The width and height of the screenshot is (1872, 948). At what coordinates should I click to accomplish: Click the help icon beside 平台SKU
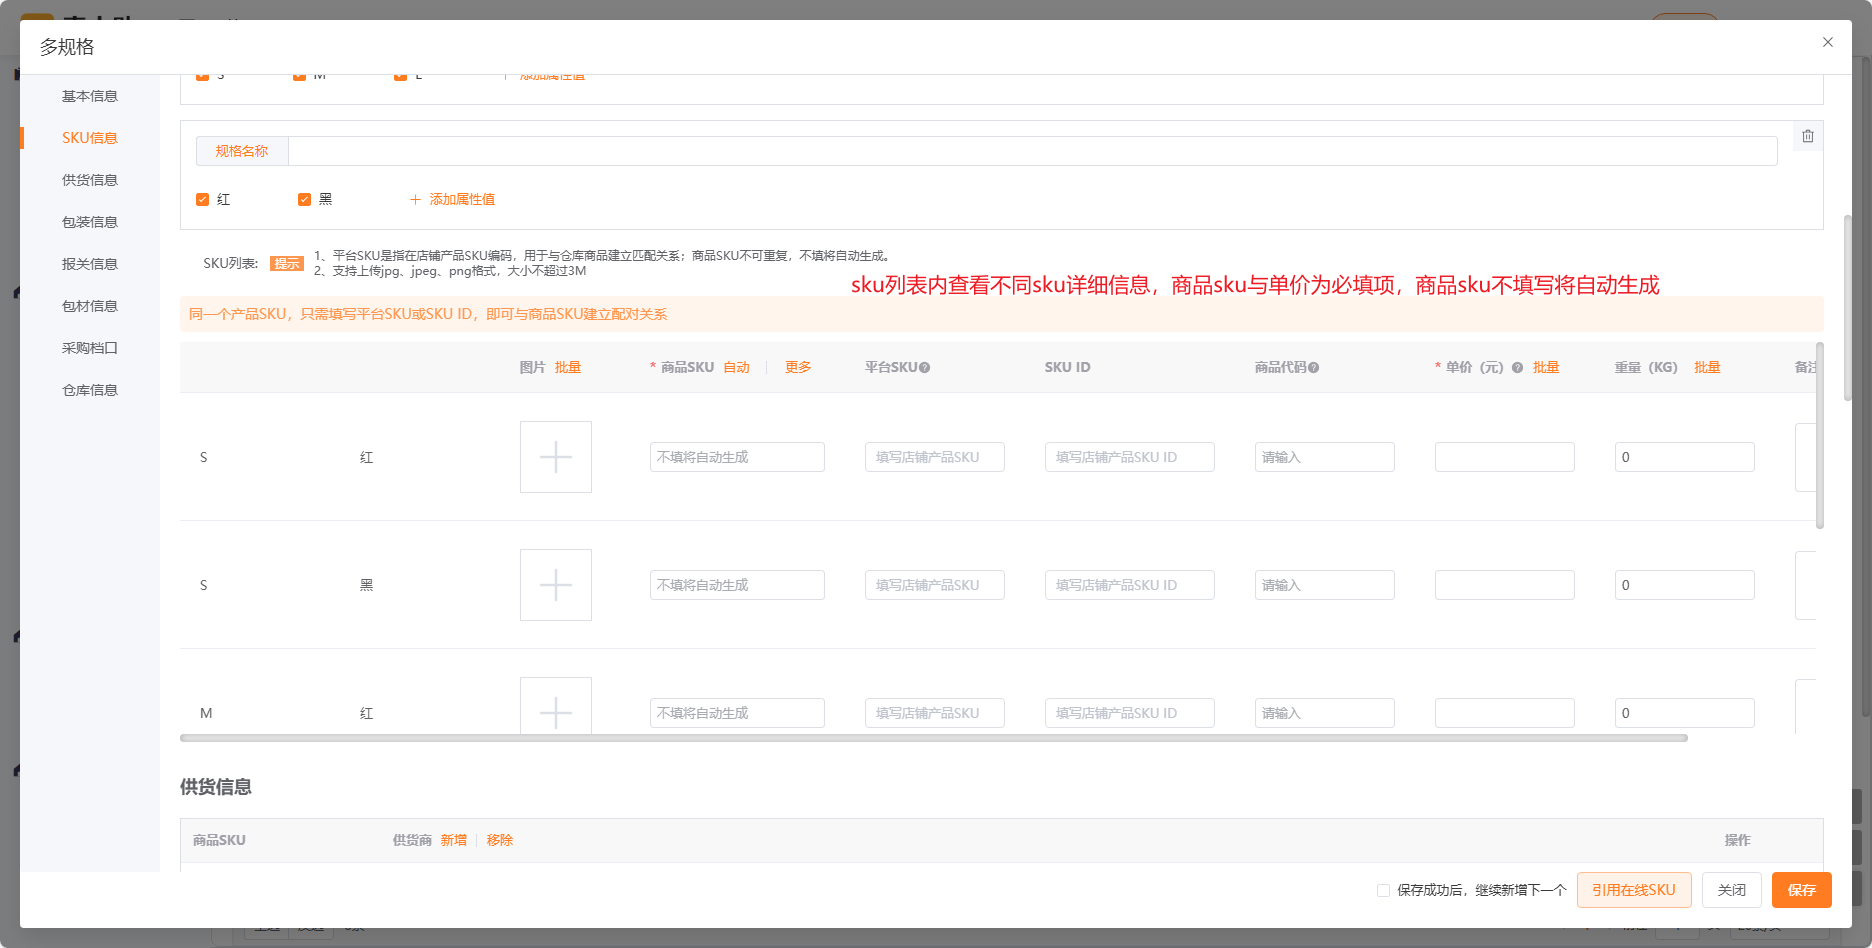tap(924, 368)
